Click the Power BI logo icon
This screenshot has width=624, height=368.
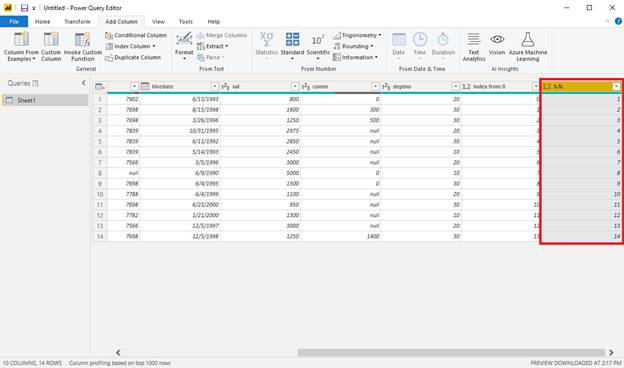[x=8, y=8]
